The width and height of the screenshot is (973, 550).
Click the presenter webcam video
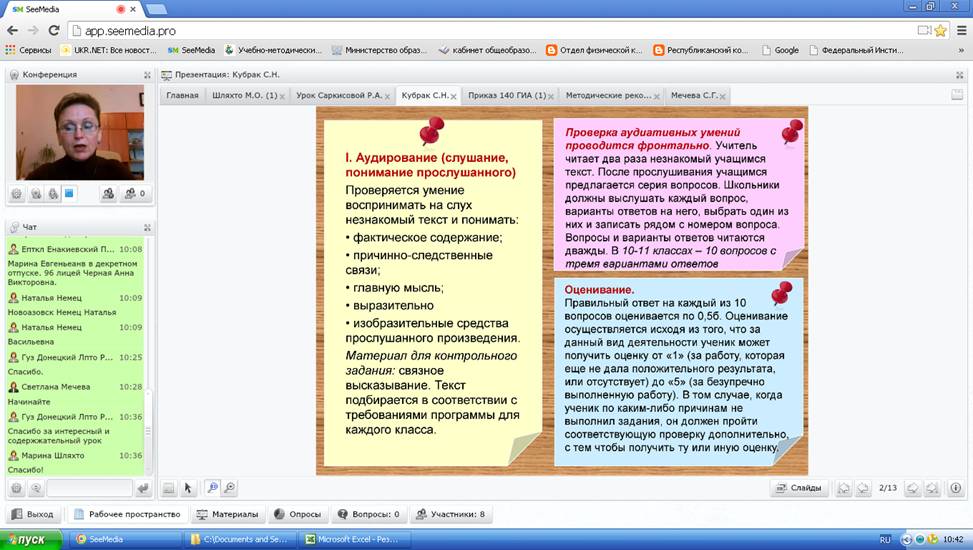(x=80, y=133)
